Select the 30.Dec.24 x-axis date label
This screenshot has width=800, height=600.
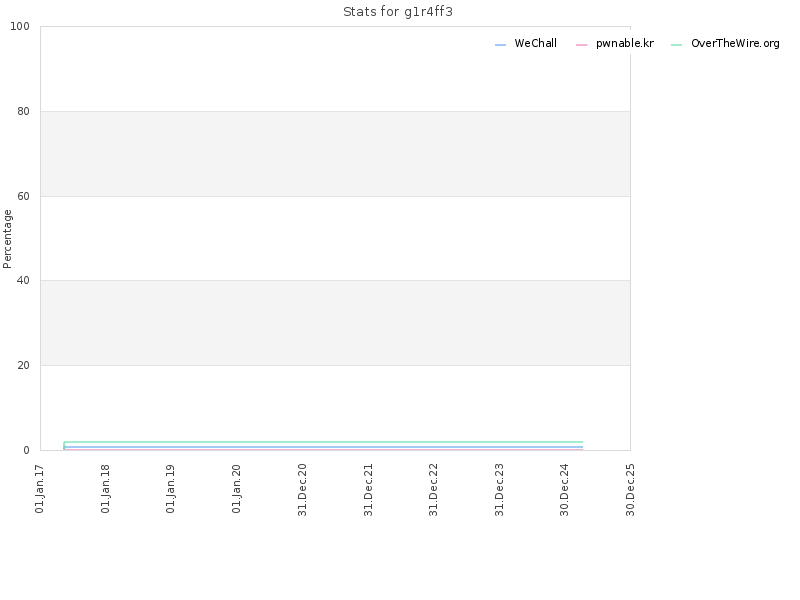click(564, 490)
